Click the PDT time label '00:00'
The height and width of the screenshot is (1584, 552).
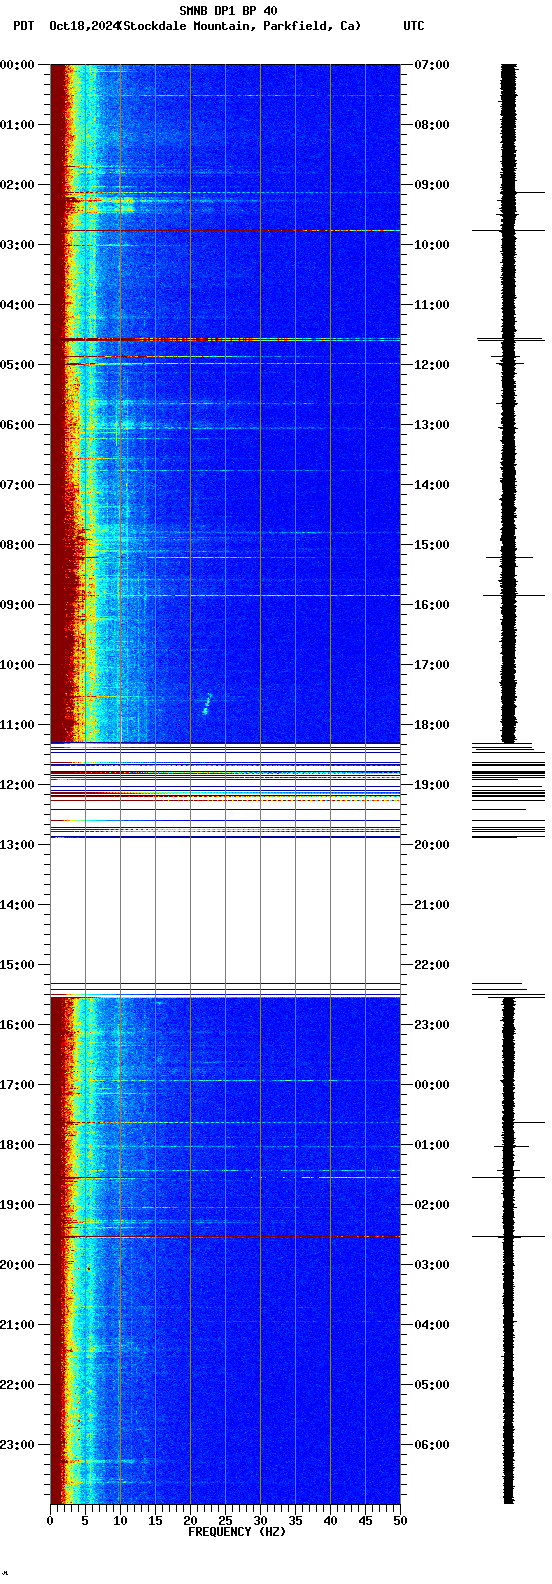click(x=19, y=65)
